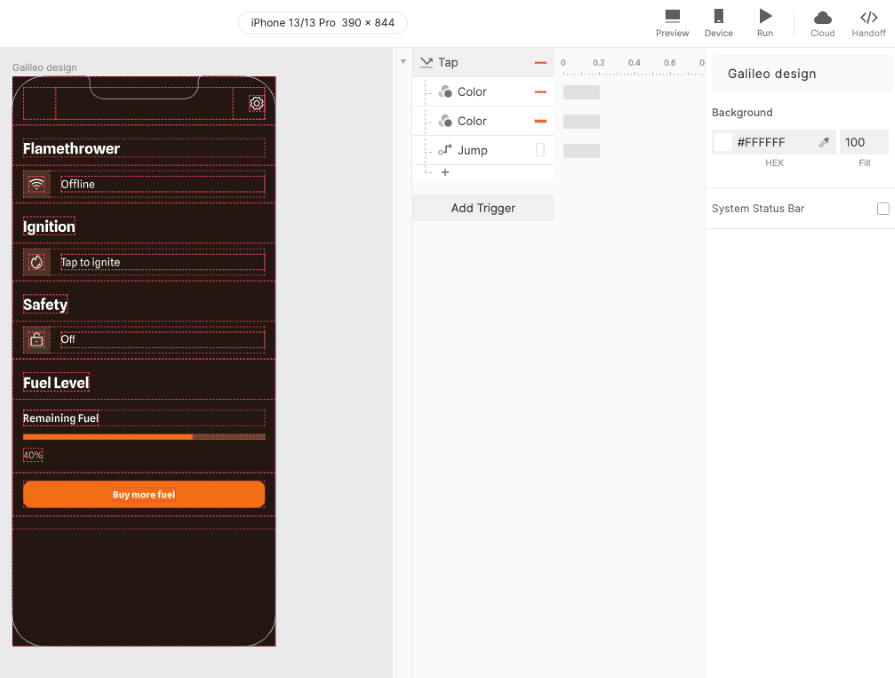Click the white background color swatch
Image resolution: width=895 pixels, height=678 pixels.
click(x=723, y=142)
